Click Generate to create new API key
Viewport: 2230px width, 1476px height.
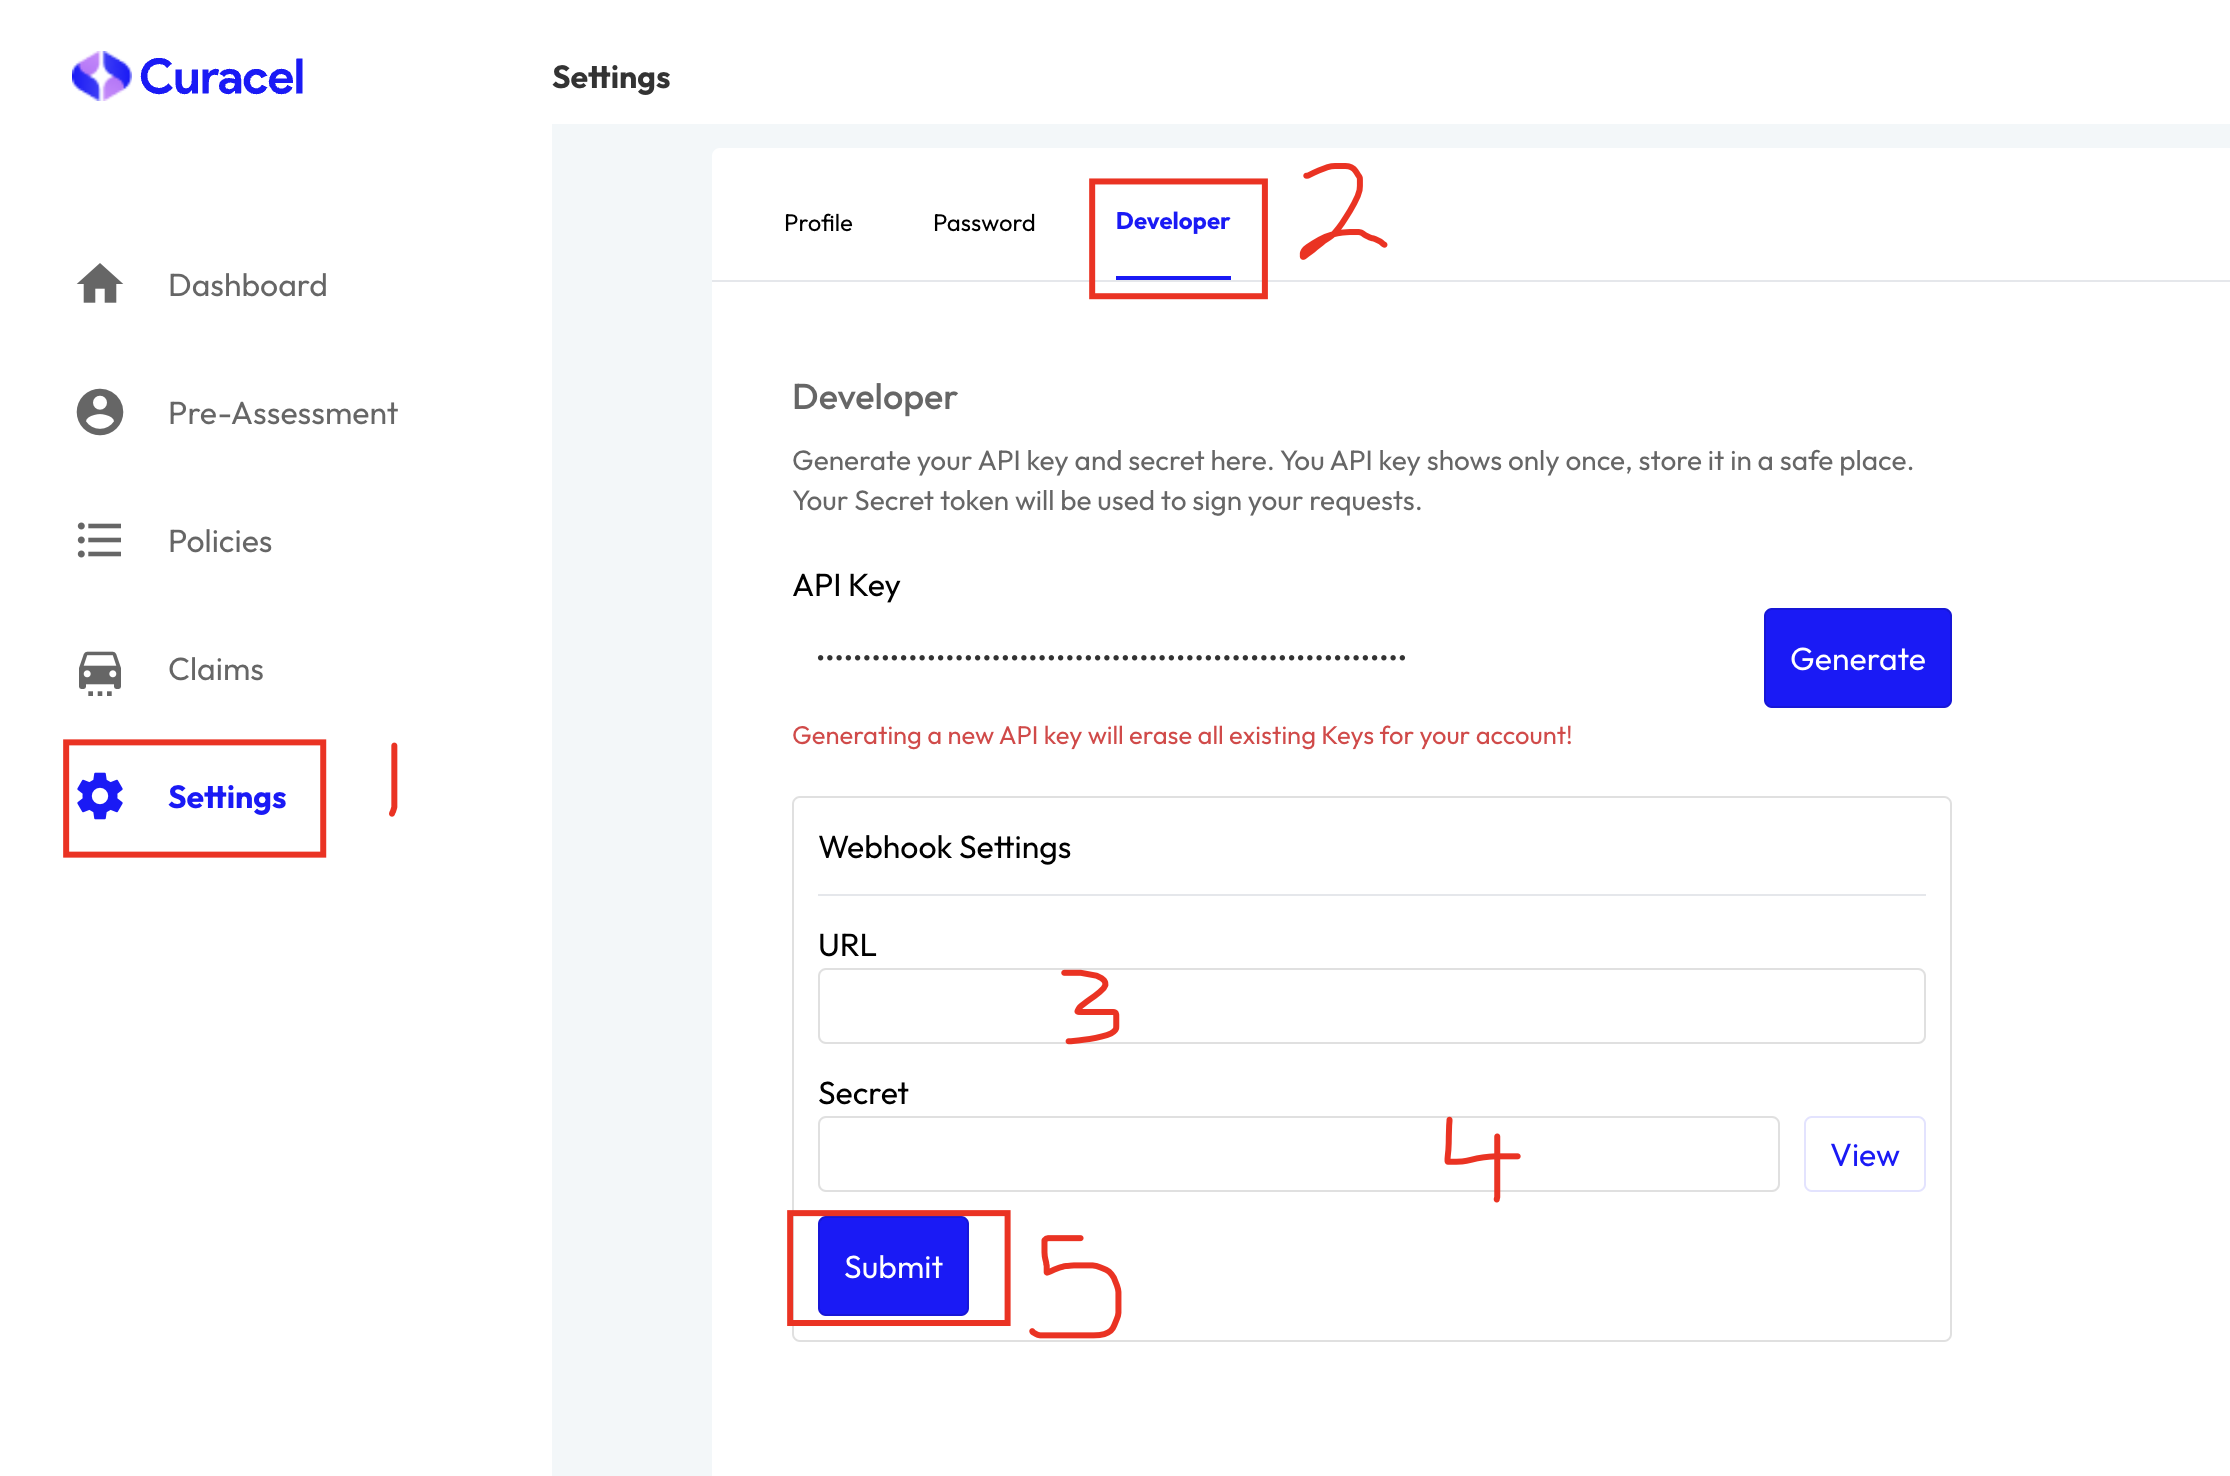pos(1858,657)
